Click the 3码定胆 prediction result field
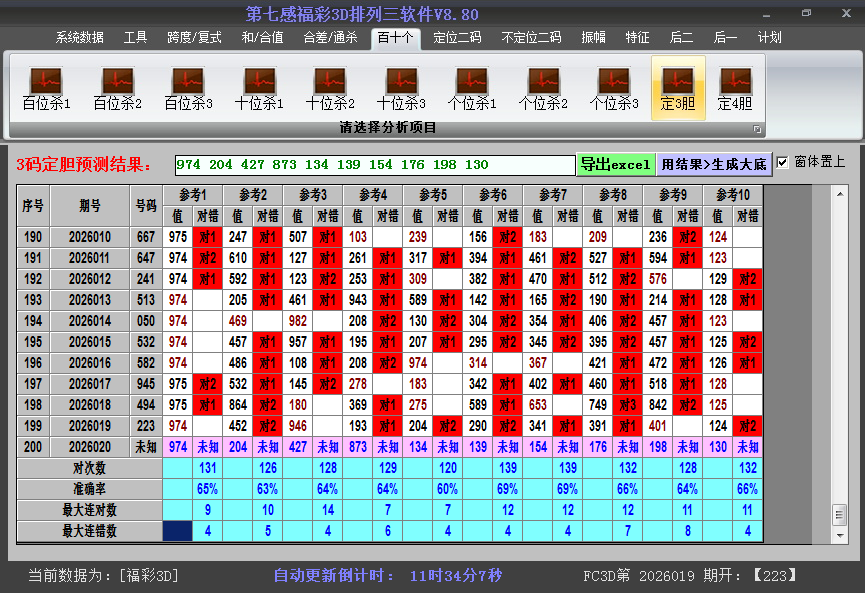 point(374,165)
